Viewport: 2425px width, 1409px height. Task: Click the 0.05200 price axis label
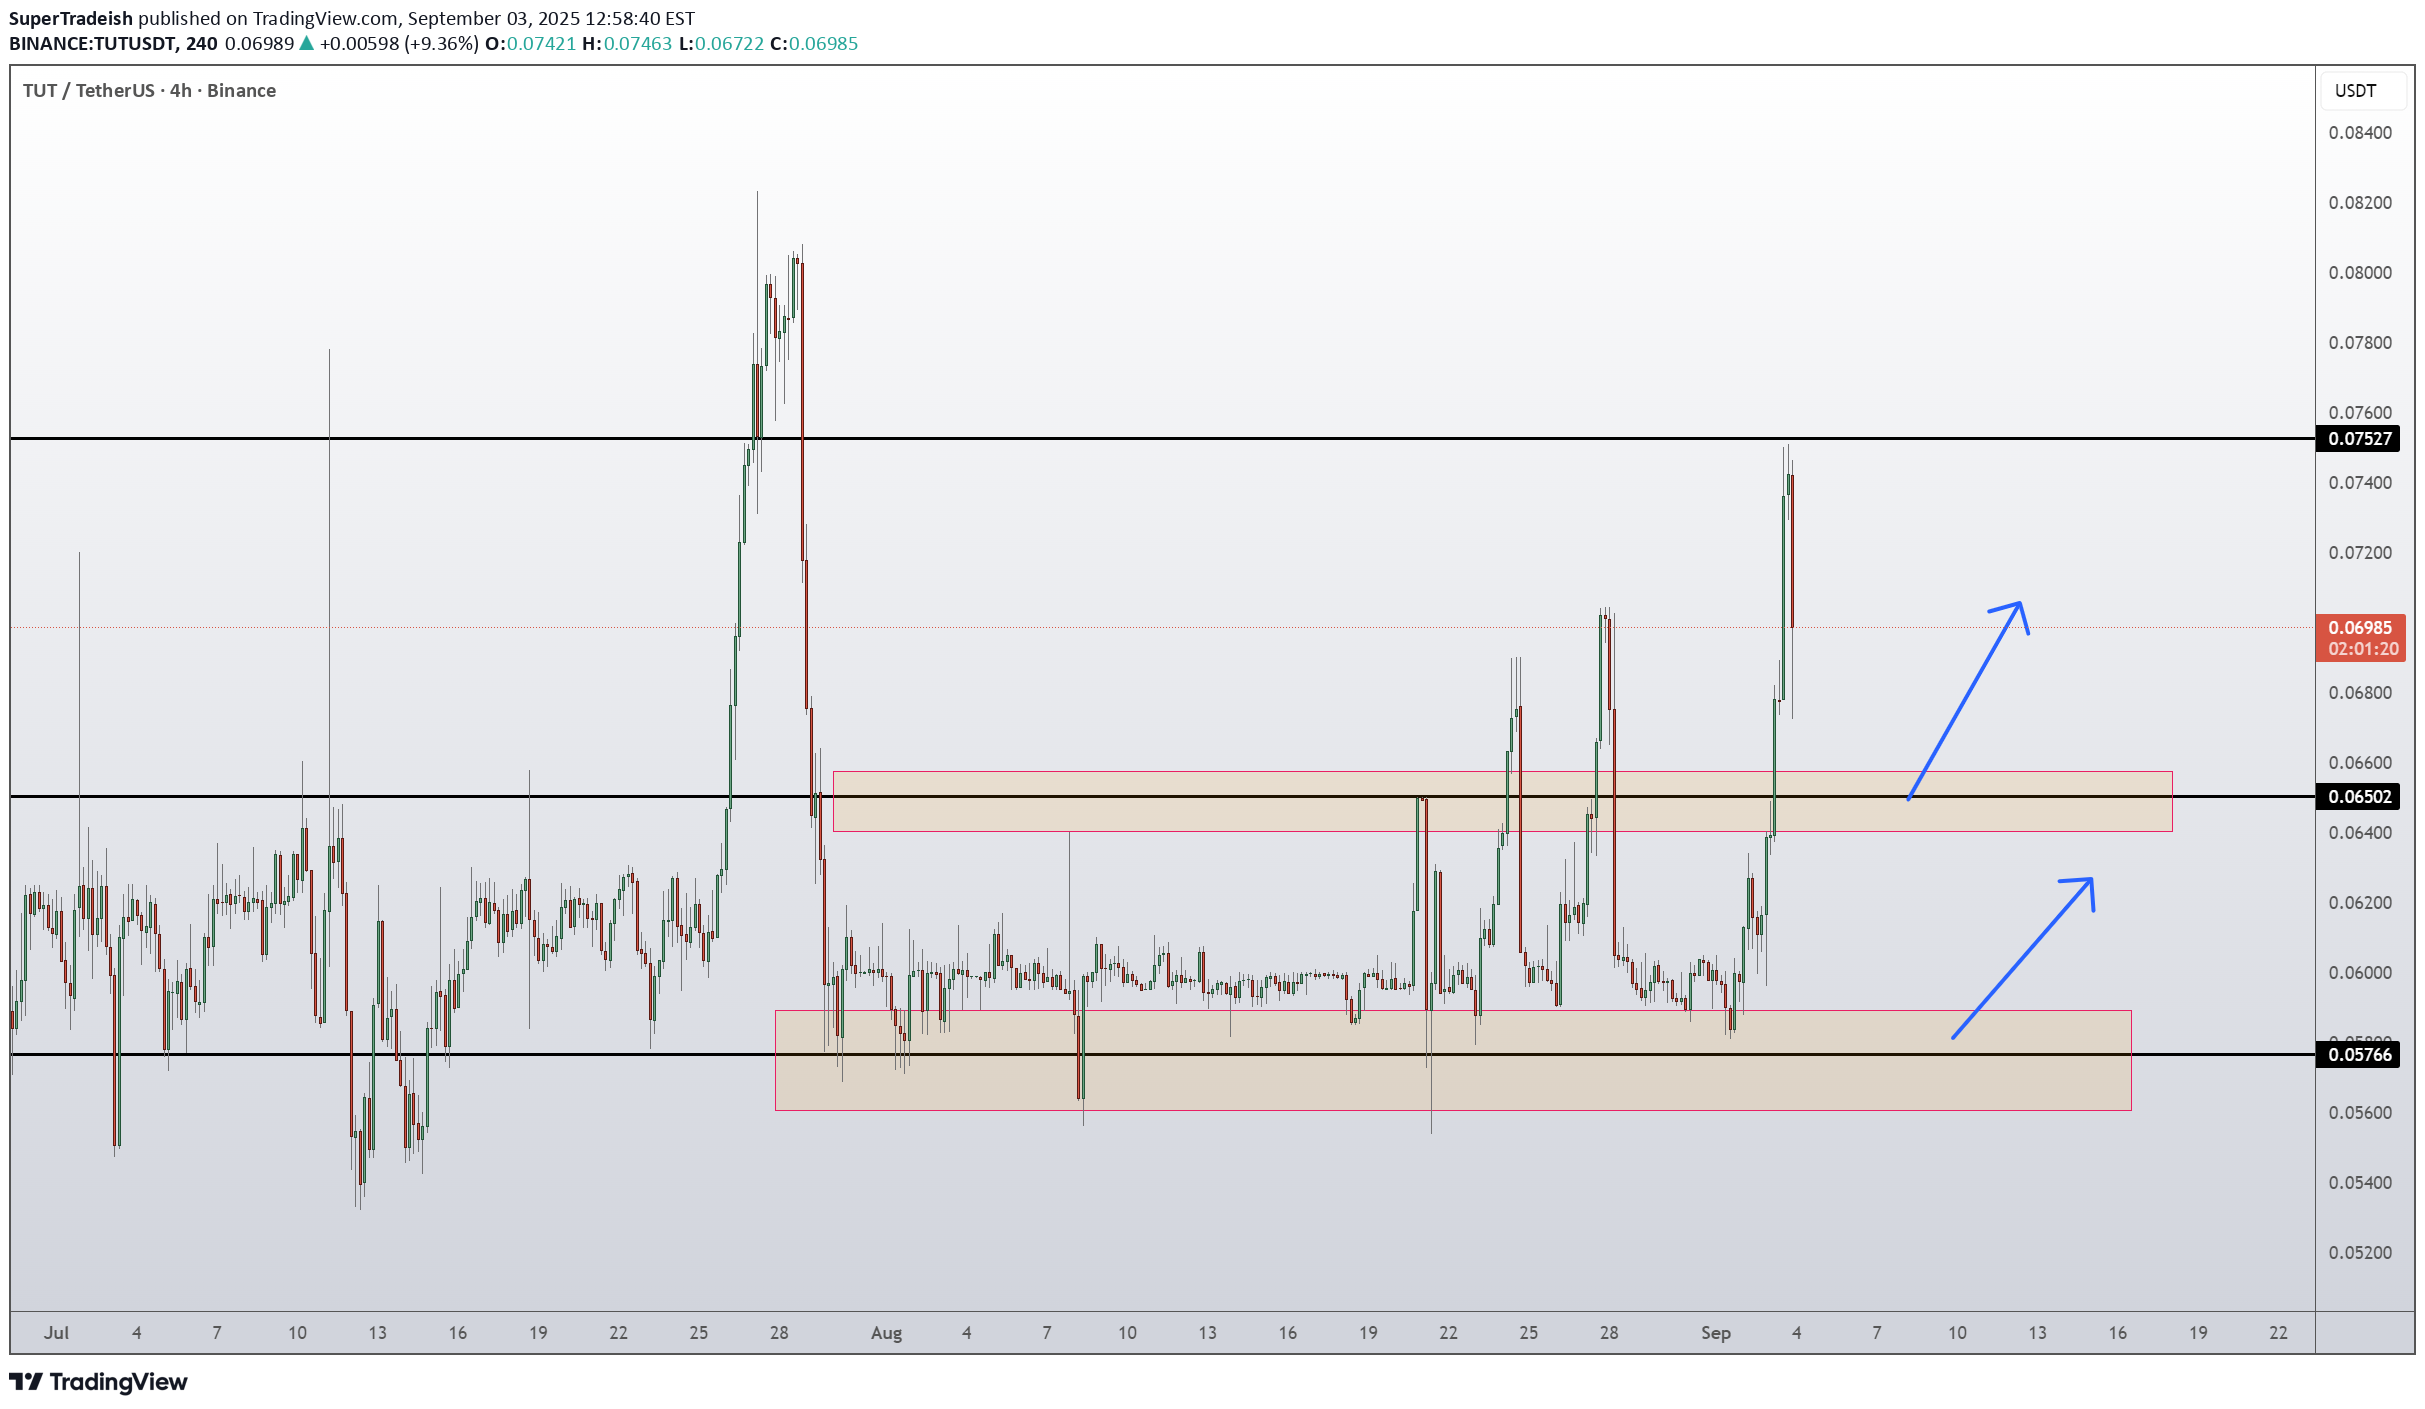pos(2360,1252)
